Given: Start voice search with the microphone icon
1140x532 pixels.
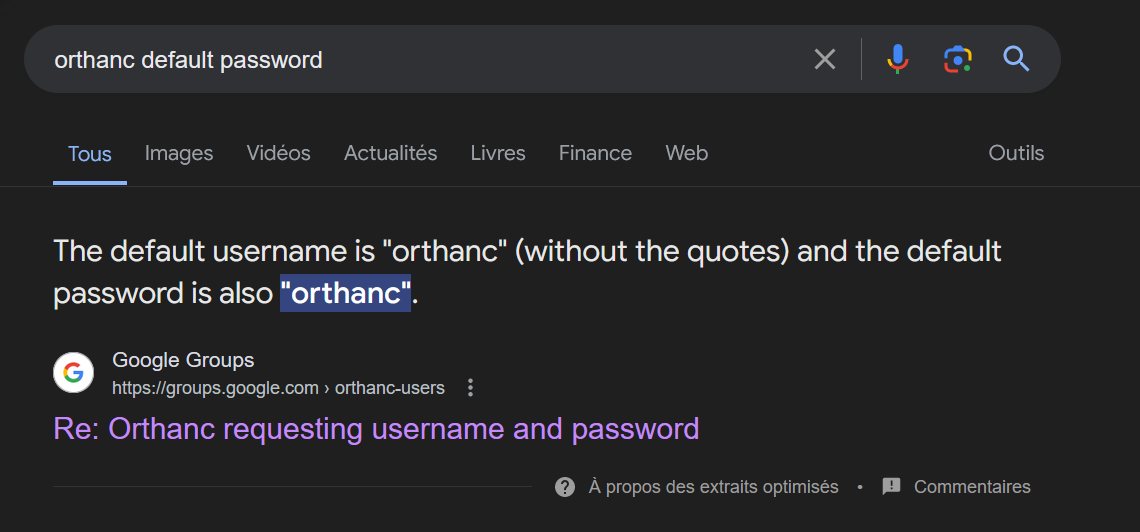Looking at the screenshot, I should pos(898,59).
